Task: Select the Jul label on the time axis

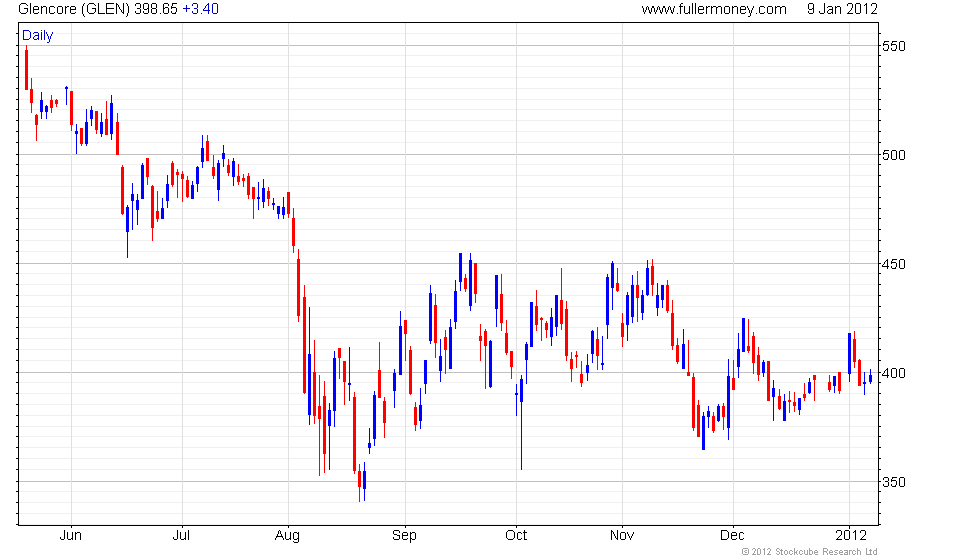Action: click(181, 536)
